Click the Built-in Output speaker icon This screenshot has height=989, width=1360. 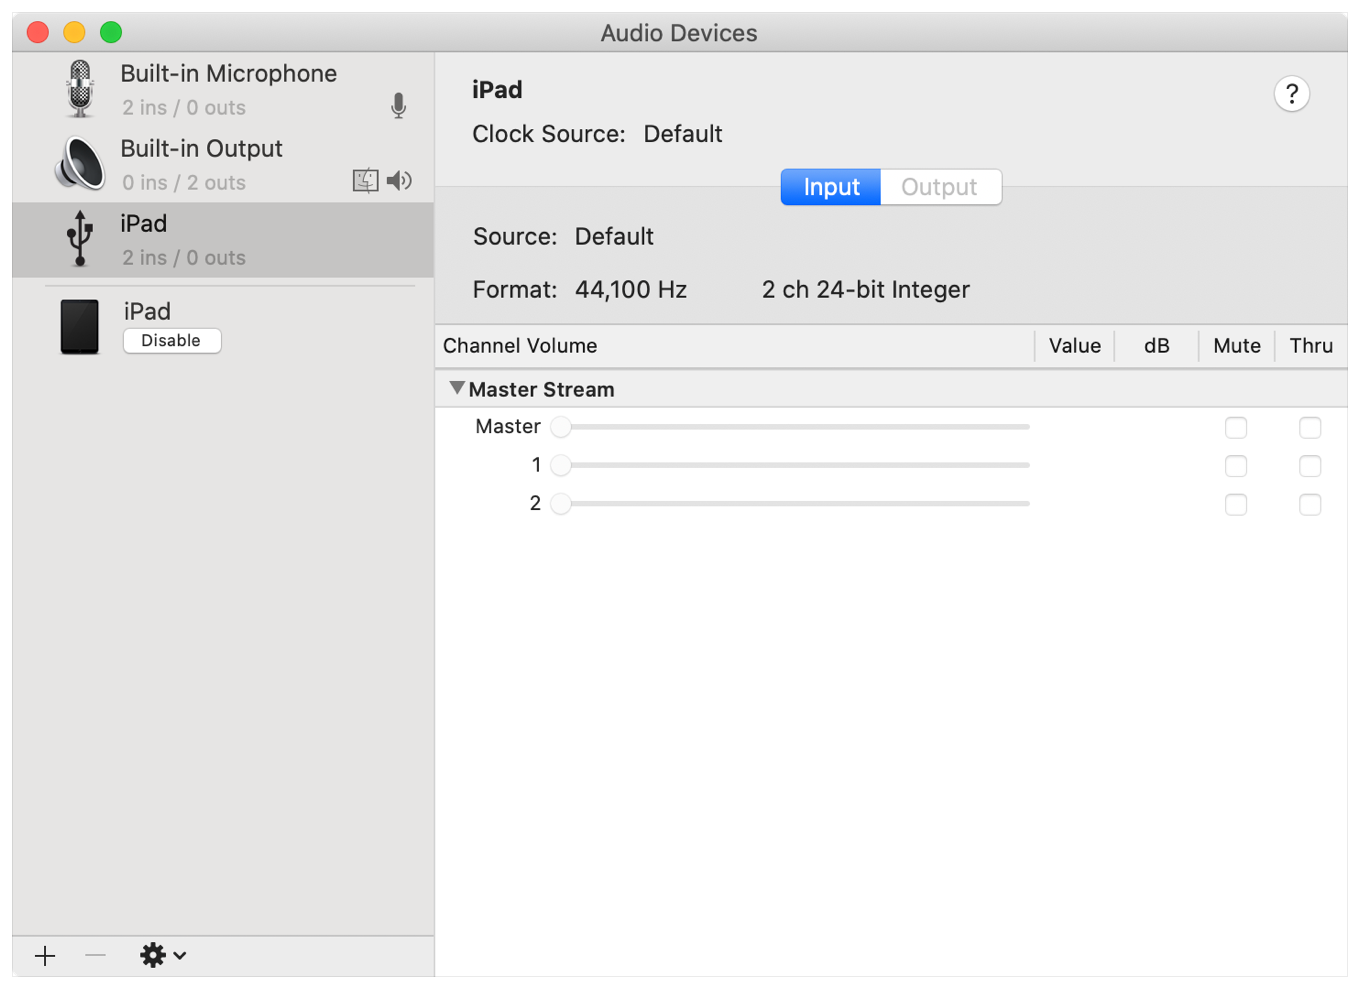[x=80, y=164]
